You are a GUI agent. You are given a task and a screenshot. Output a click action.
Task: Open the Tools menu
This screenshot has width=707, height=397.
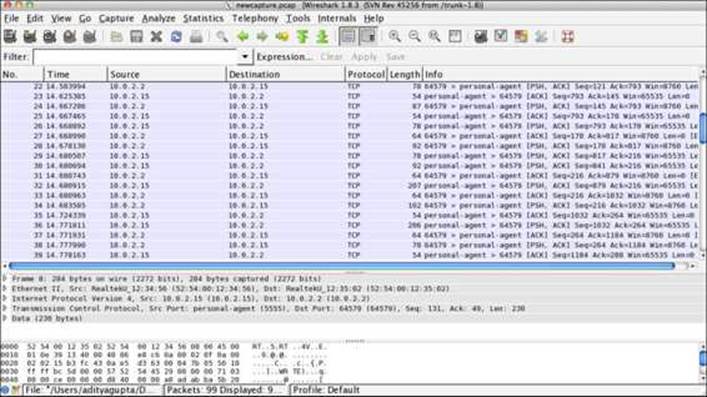coord(298,18)
